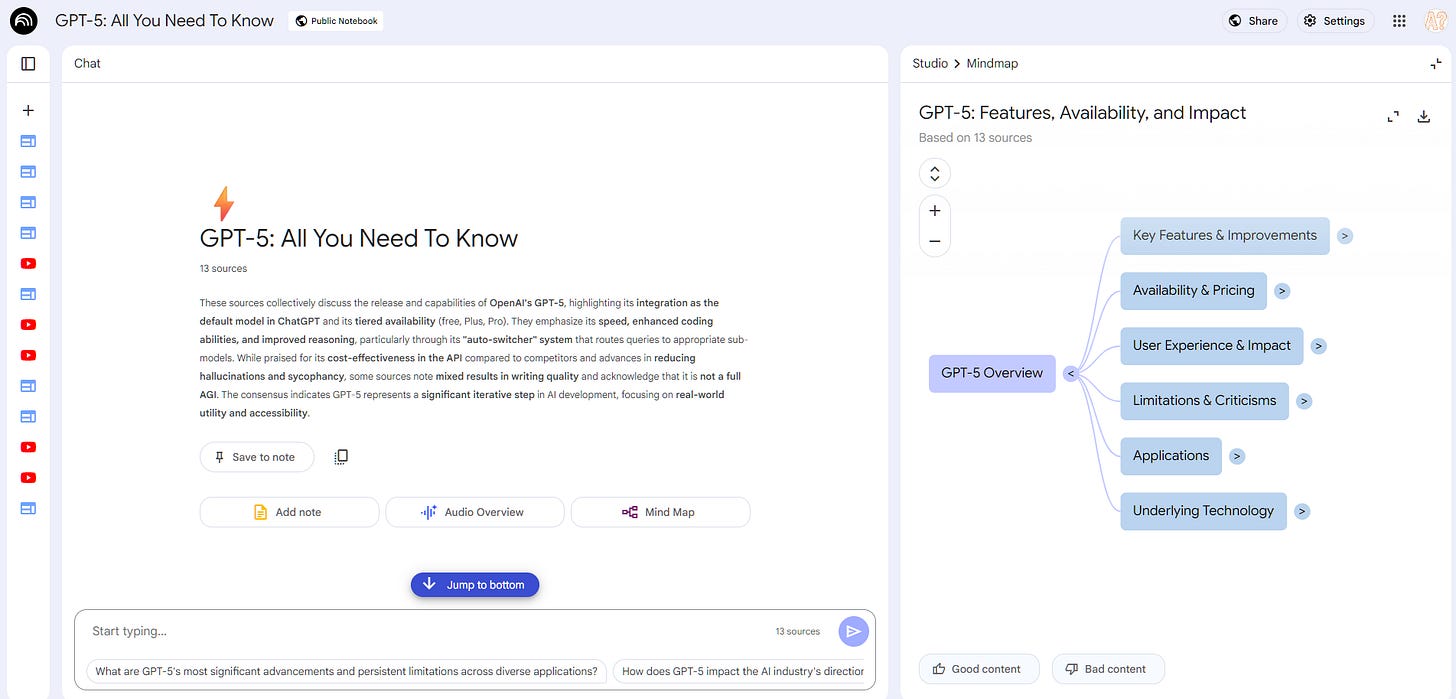Click the copy icon beside Save to note

[x=341, y=457]
